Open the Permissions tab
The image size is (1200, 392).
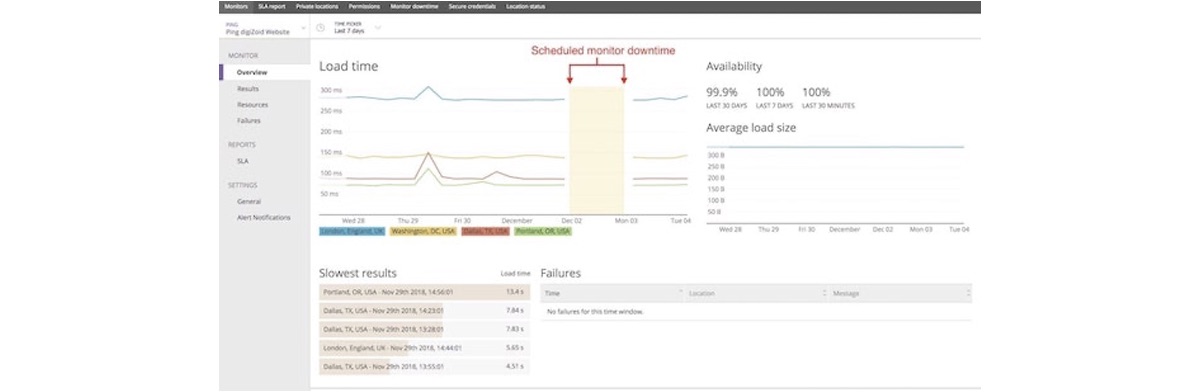(x=364, y=7)
